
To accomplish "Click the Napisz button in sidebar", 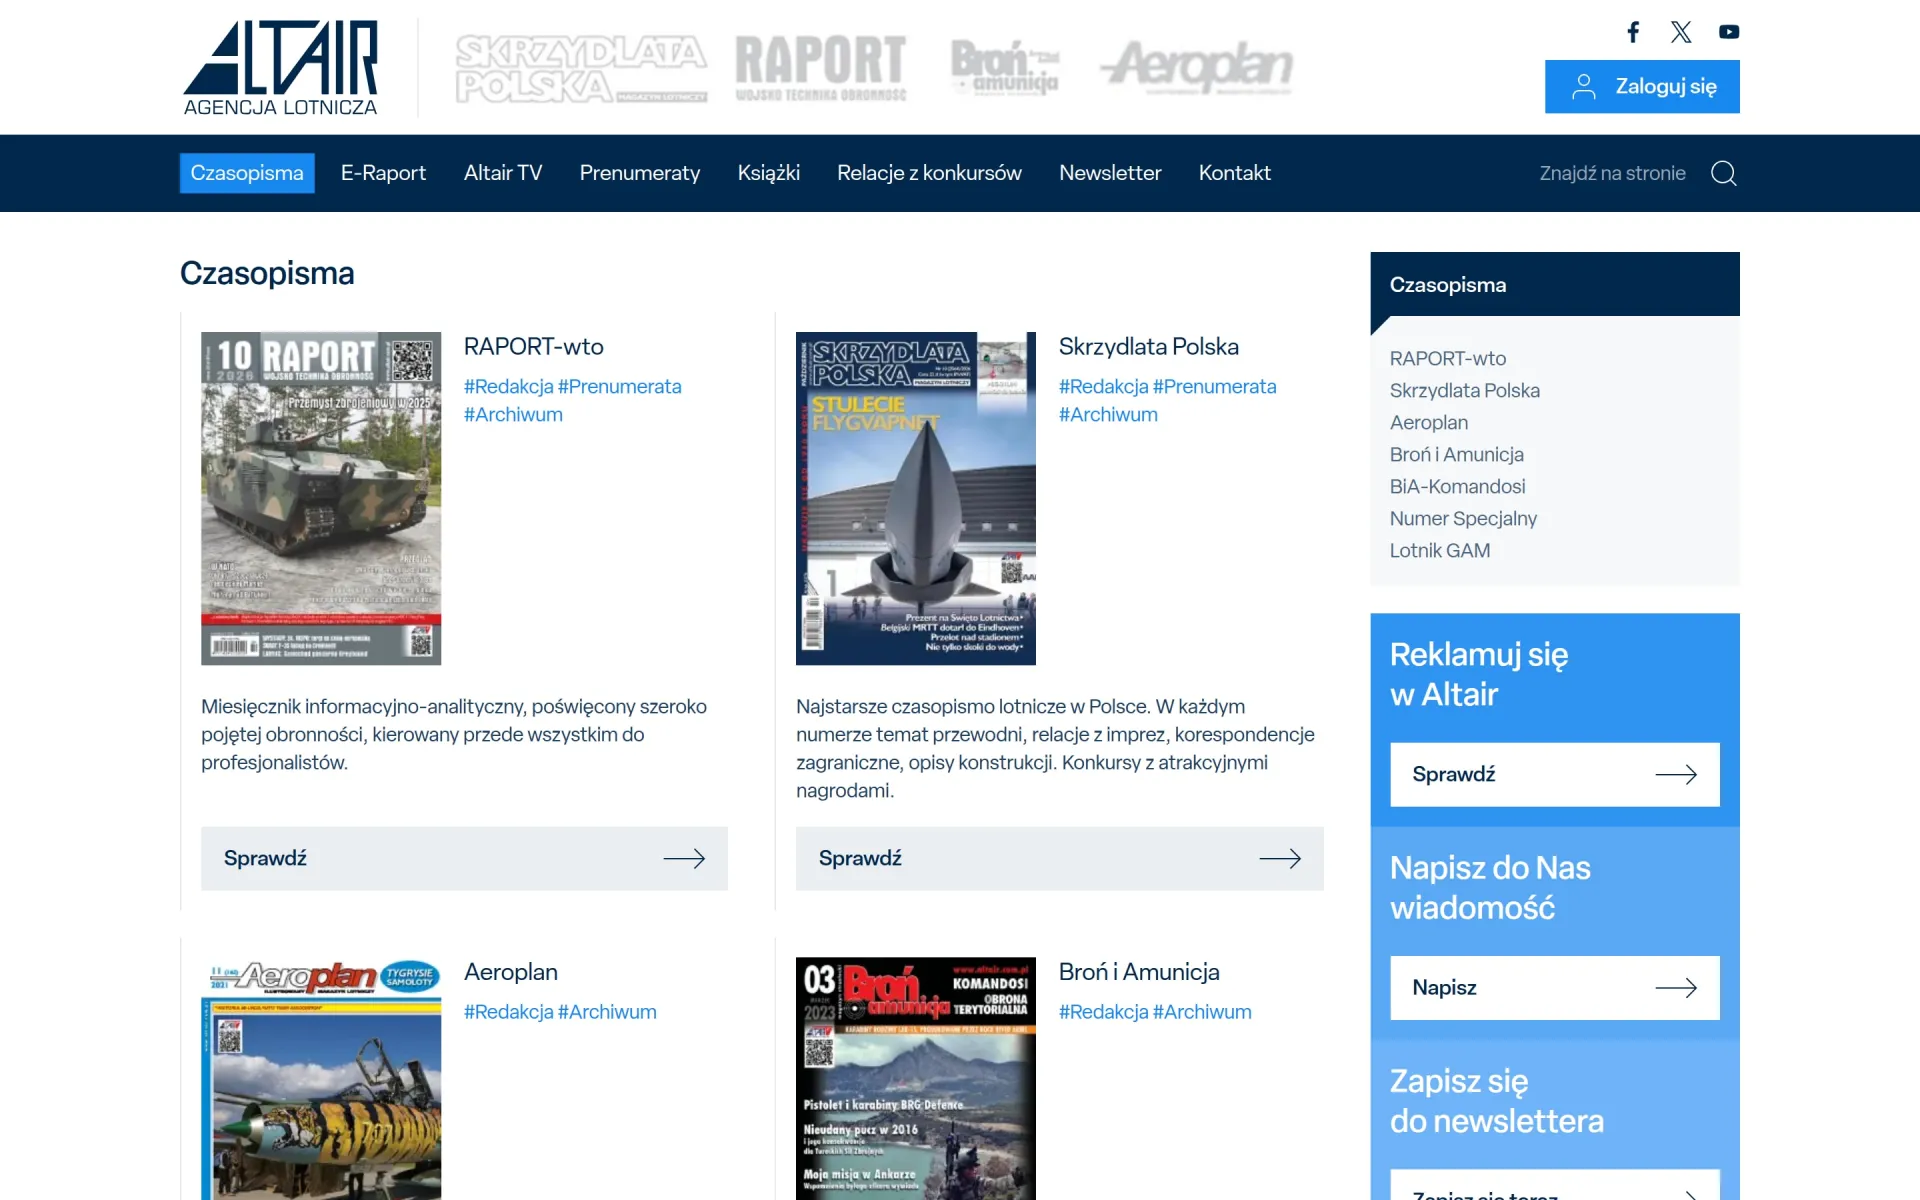I will 1555,988.
